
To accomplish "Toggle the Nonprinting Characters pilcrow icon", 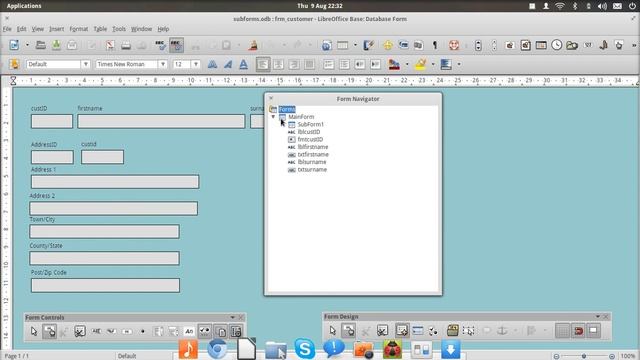I will pos(435,45).
